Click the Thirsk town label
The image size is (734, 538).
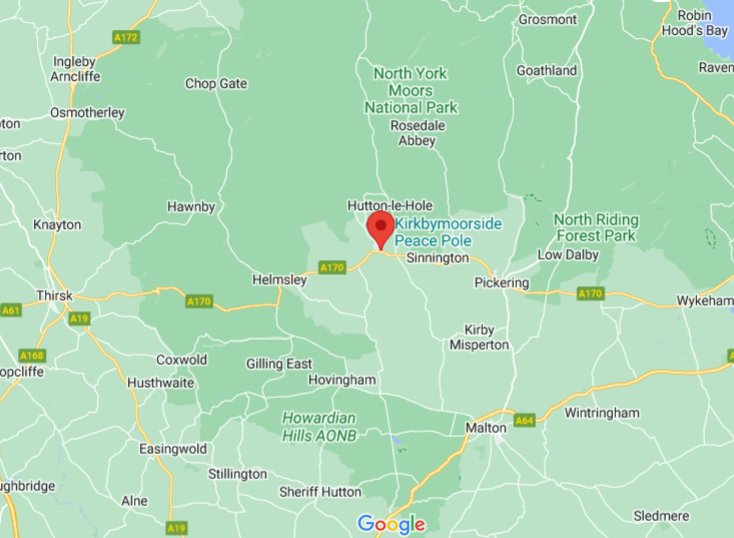54,295
